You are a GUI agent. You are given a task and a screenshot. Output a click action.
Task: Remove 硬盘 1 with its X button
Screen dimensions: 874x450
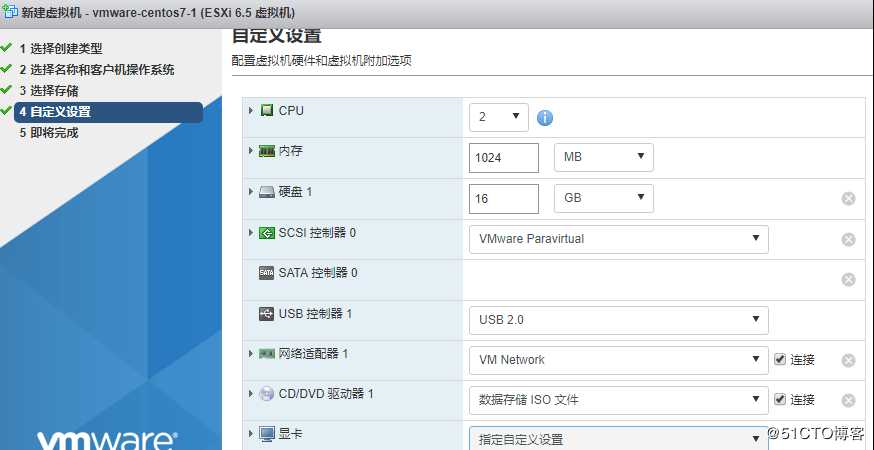(x=848, y=199)
